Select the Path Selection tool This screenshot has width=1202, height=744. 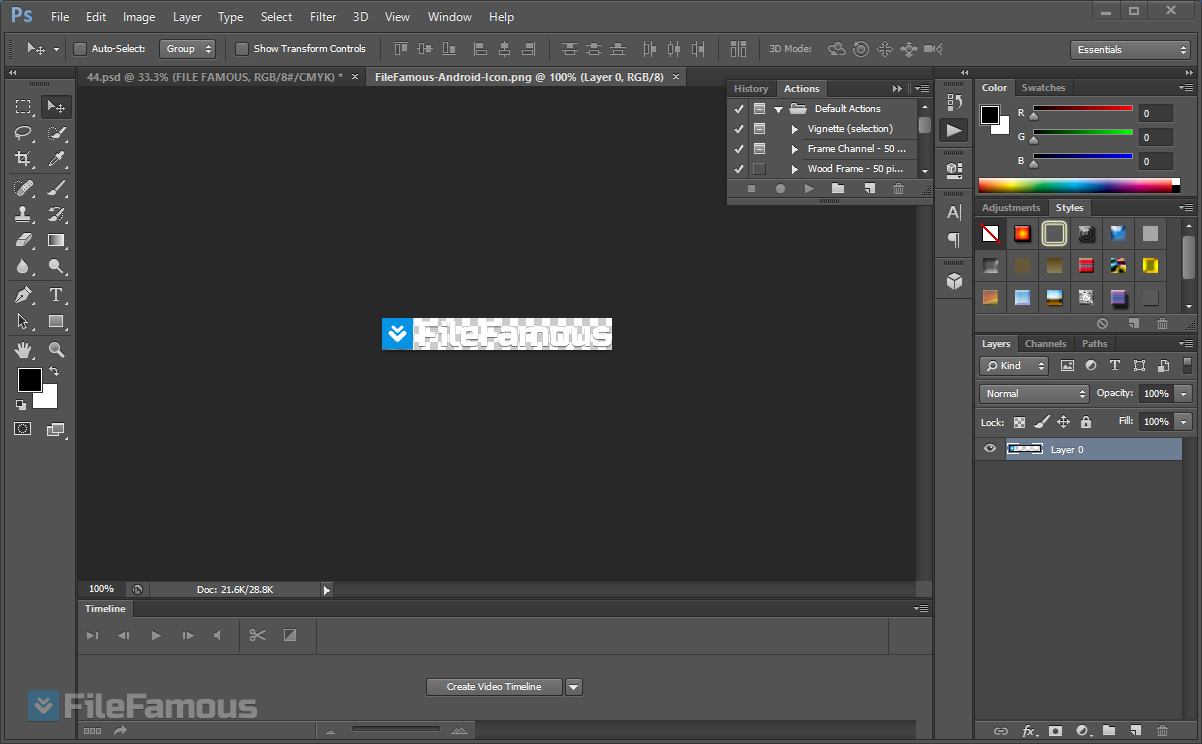23,321
